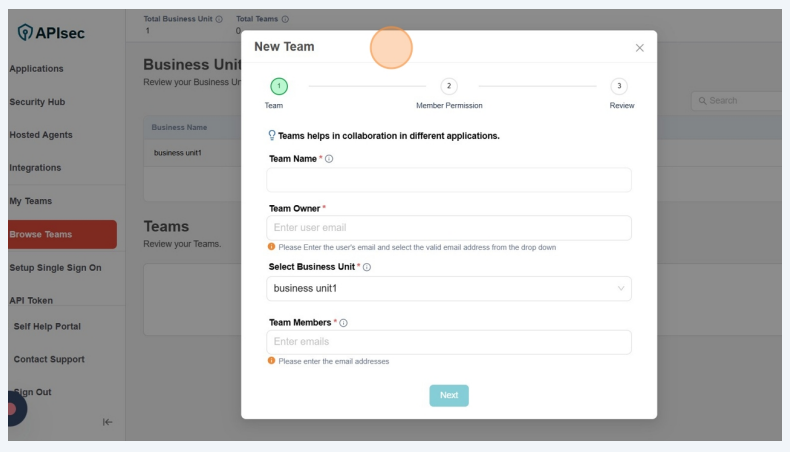This screenshot has height=452, width=790.
Task: Click step 1 Team circle
Action: pyautogui.click(x=279, y=87)
